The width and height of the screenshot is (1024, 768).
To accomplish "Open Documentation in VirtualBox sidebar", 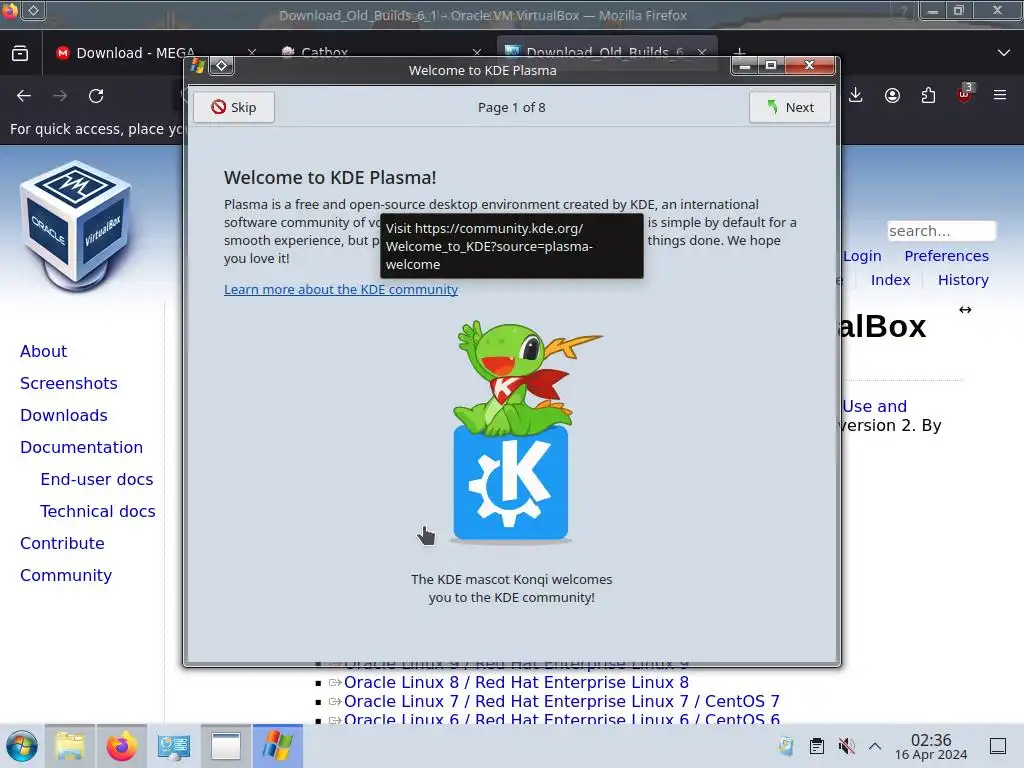I will pyautogui.click(x=81, y=447).
